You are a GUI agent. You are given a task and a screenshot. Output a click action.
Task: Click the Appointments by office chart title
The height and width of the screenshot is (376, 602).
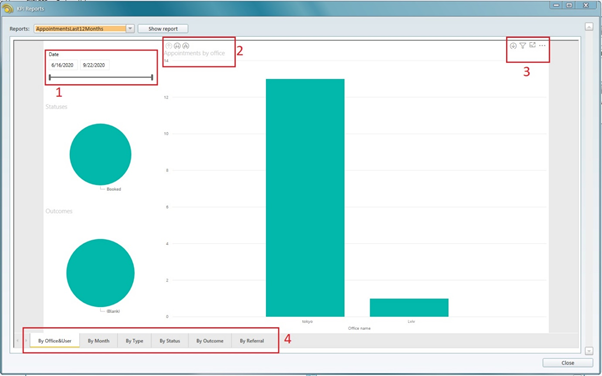coord(194,53)
